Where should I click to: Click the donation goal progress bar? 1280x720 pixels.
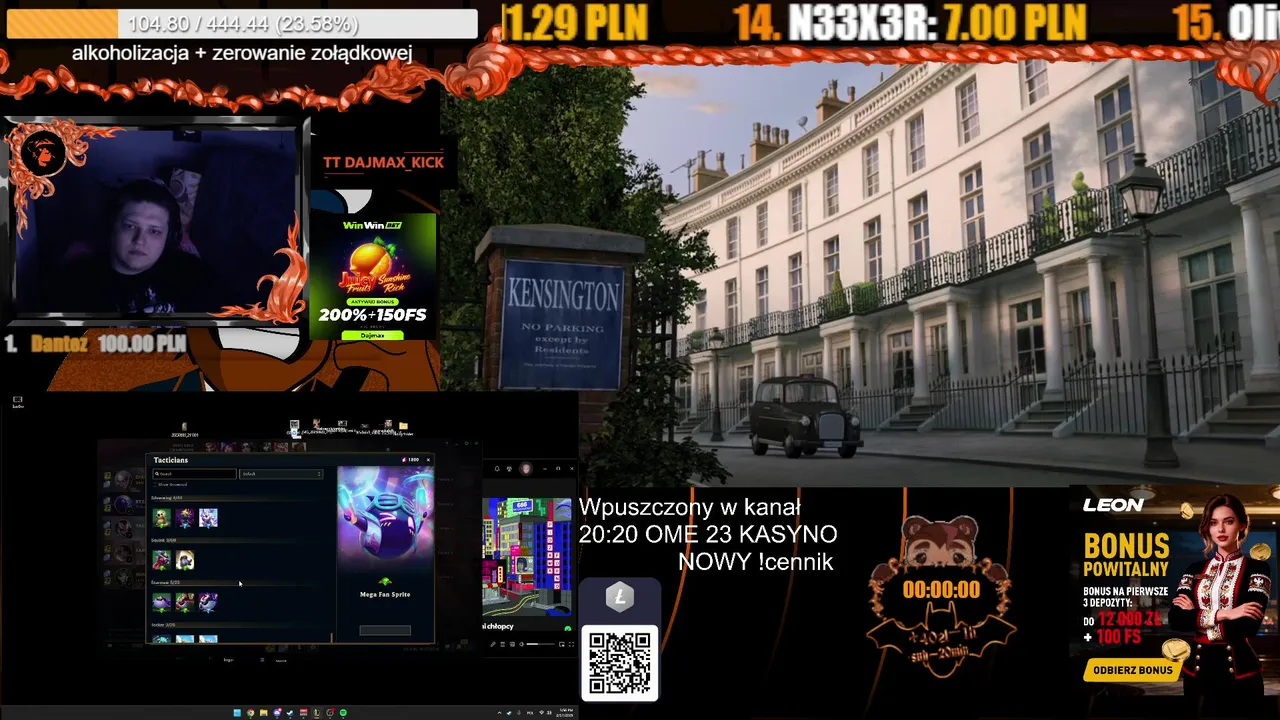(241, 23)
